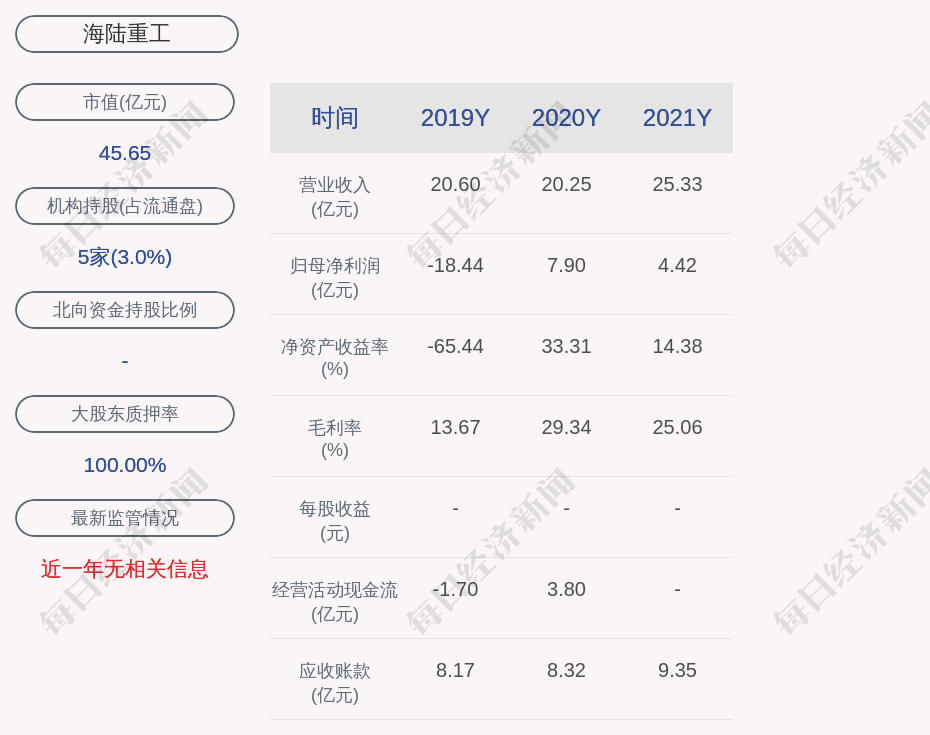Click the gross margin value 13.67

point(455,427)
